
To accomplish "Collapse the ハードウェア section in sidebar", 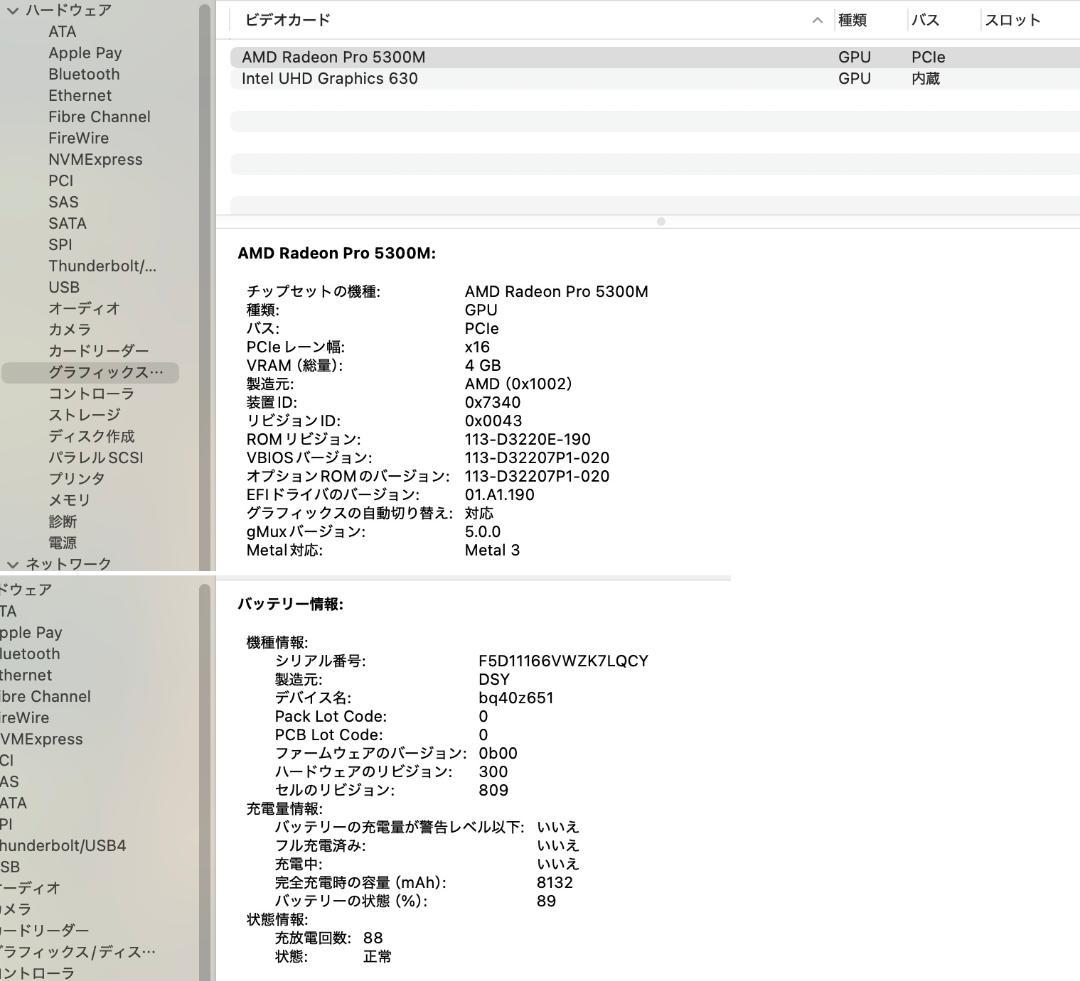I will pos(12,10).
